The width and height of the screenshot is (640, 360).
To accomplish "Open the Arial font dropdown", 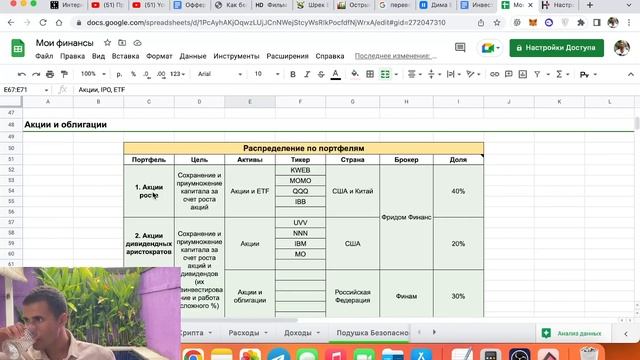I will click(220, 74).
